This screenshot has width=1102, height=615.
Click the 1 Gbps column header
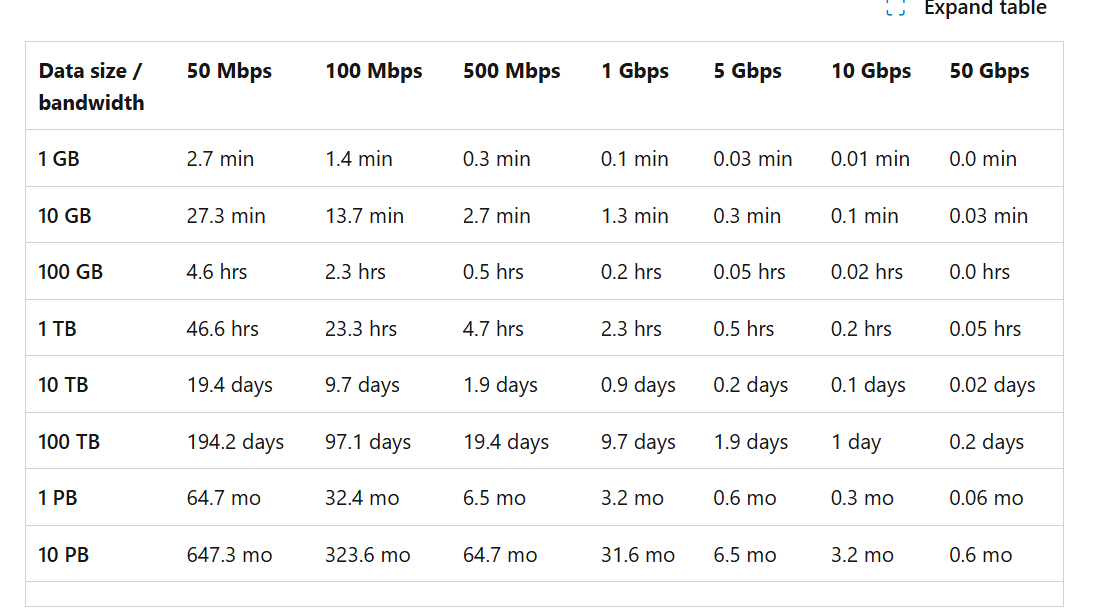(635, 72)
